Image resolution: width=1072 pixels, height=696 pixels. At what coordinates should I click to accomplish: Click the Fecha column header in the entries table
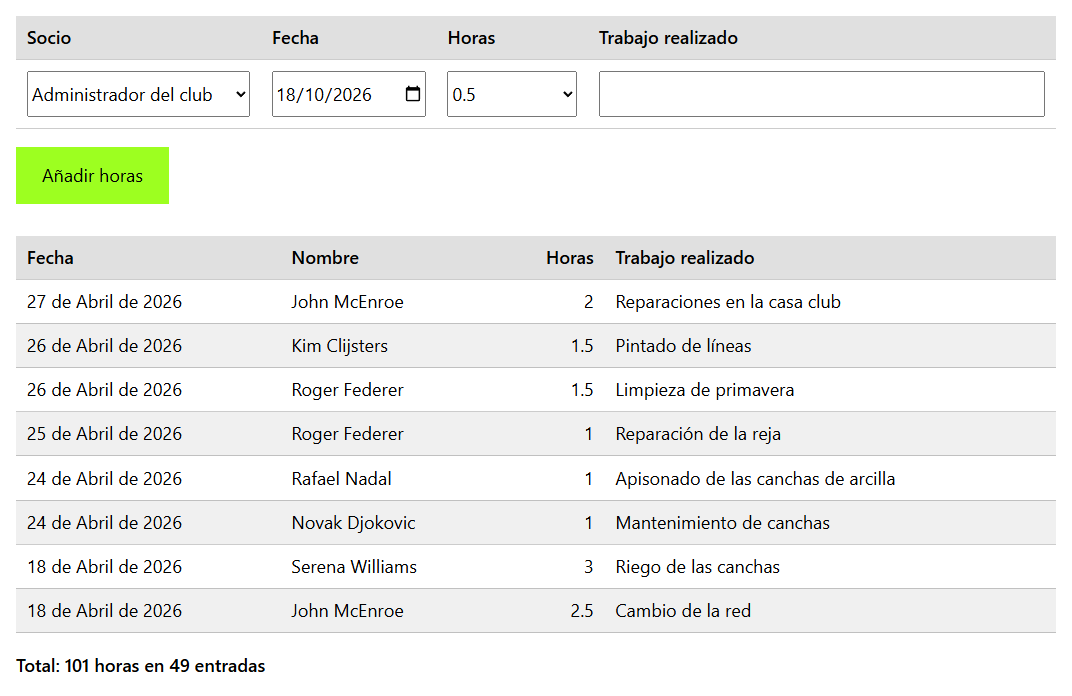point(51,258)
